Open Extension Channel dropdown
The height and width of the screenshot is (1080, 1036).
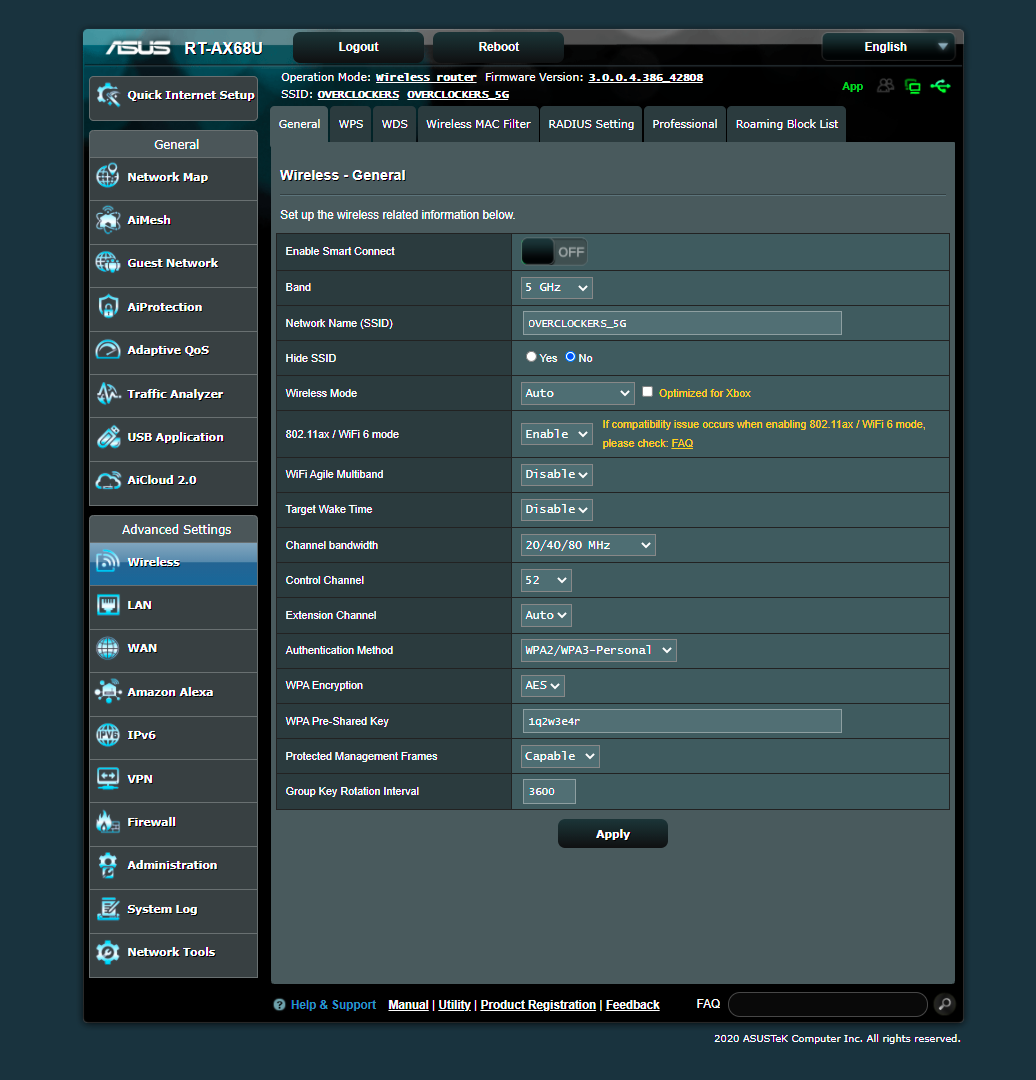pos(546,615)
